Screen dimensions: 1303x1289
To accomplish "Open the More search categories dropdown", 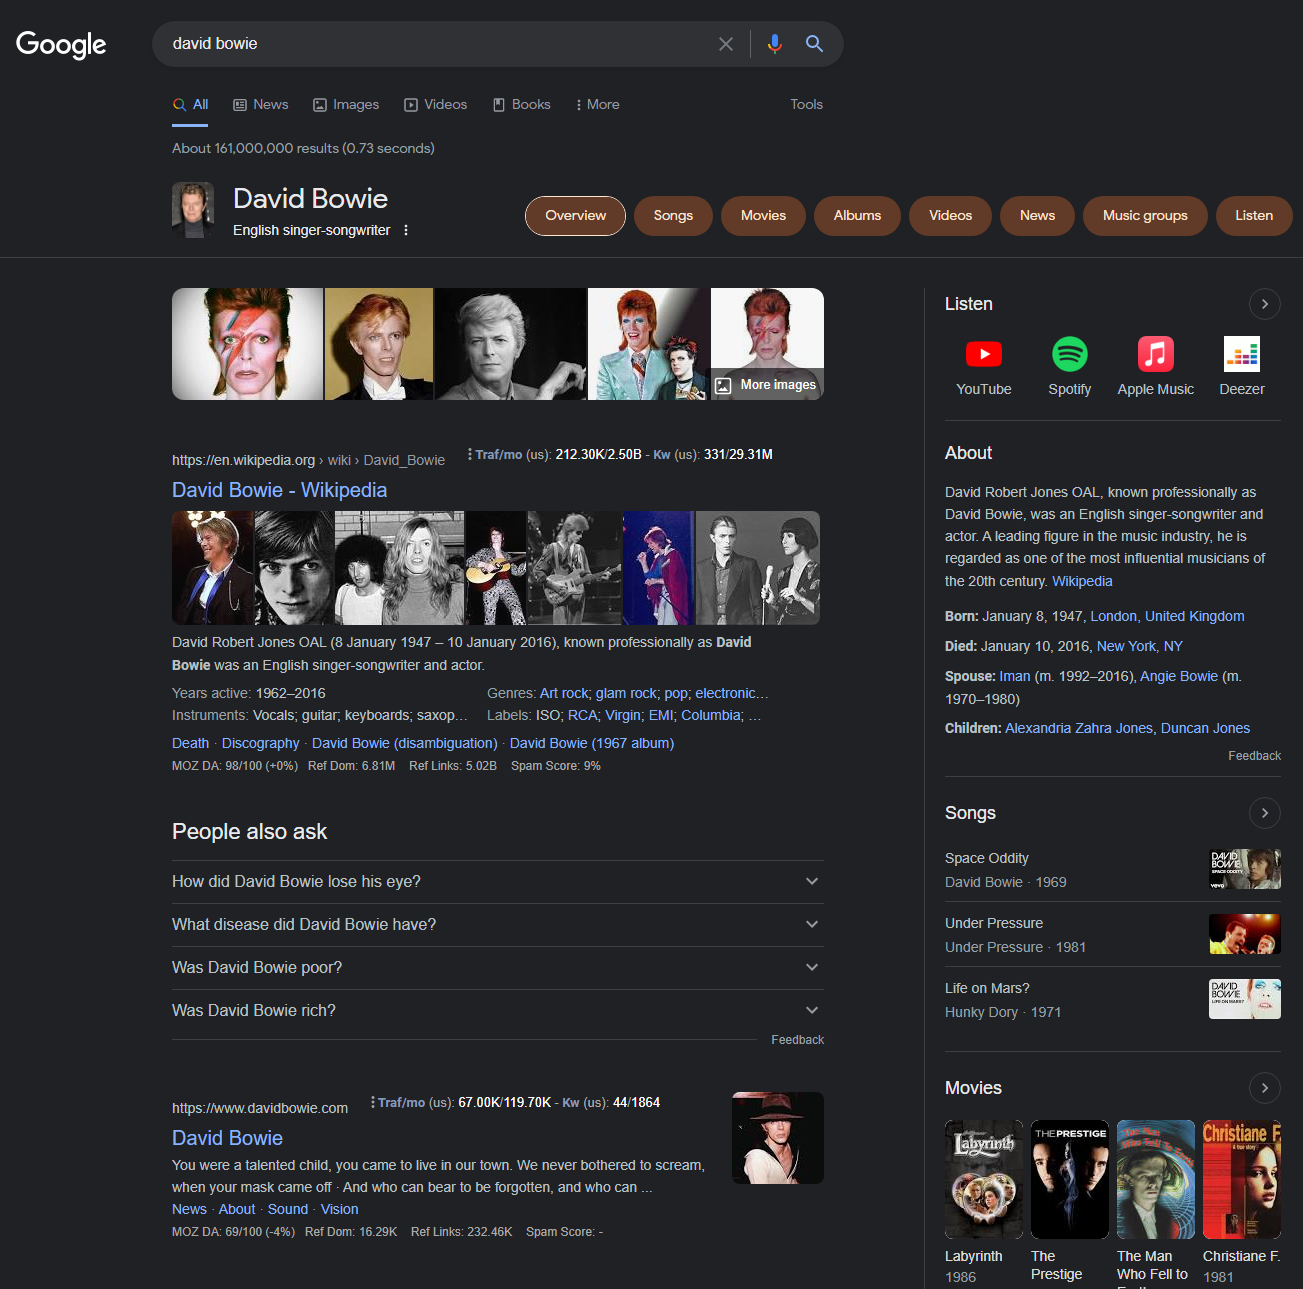I will [x=598, y=104].
